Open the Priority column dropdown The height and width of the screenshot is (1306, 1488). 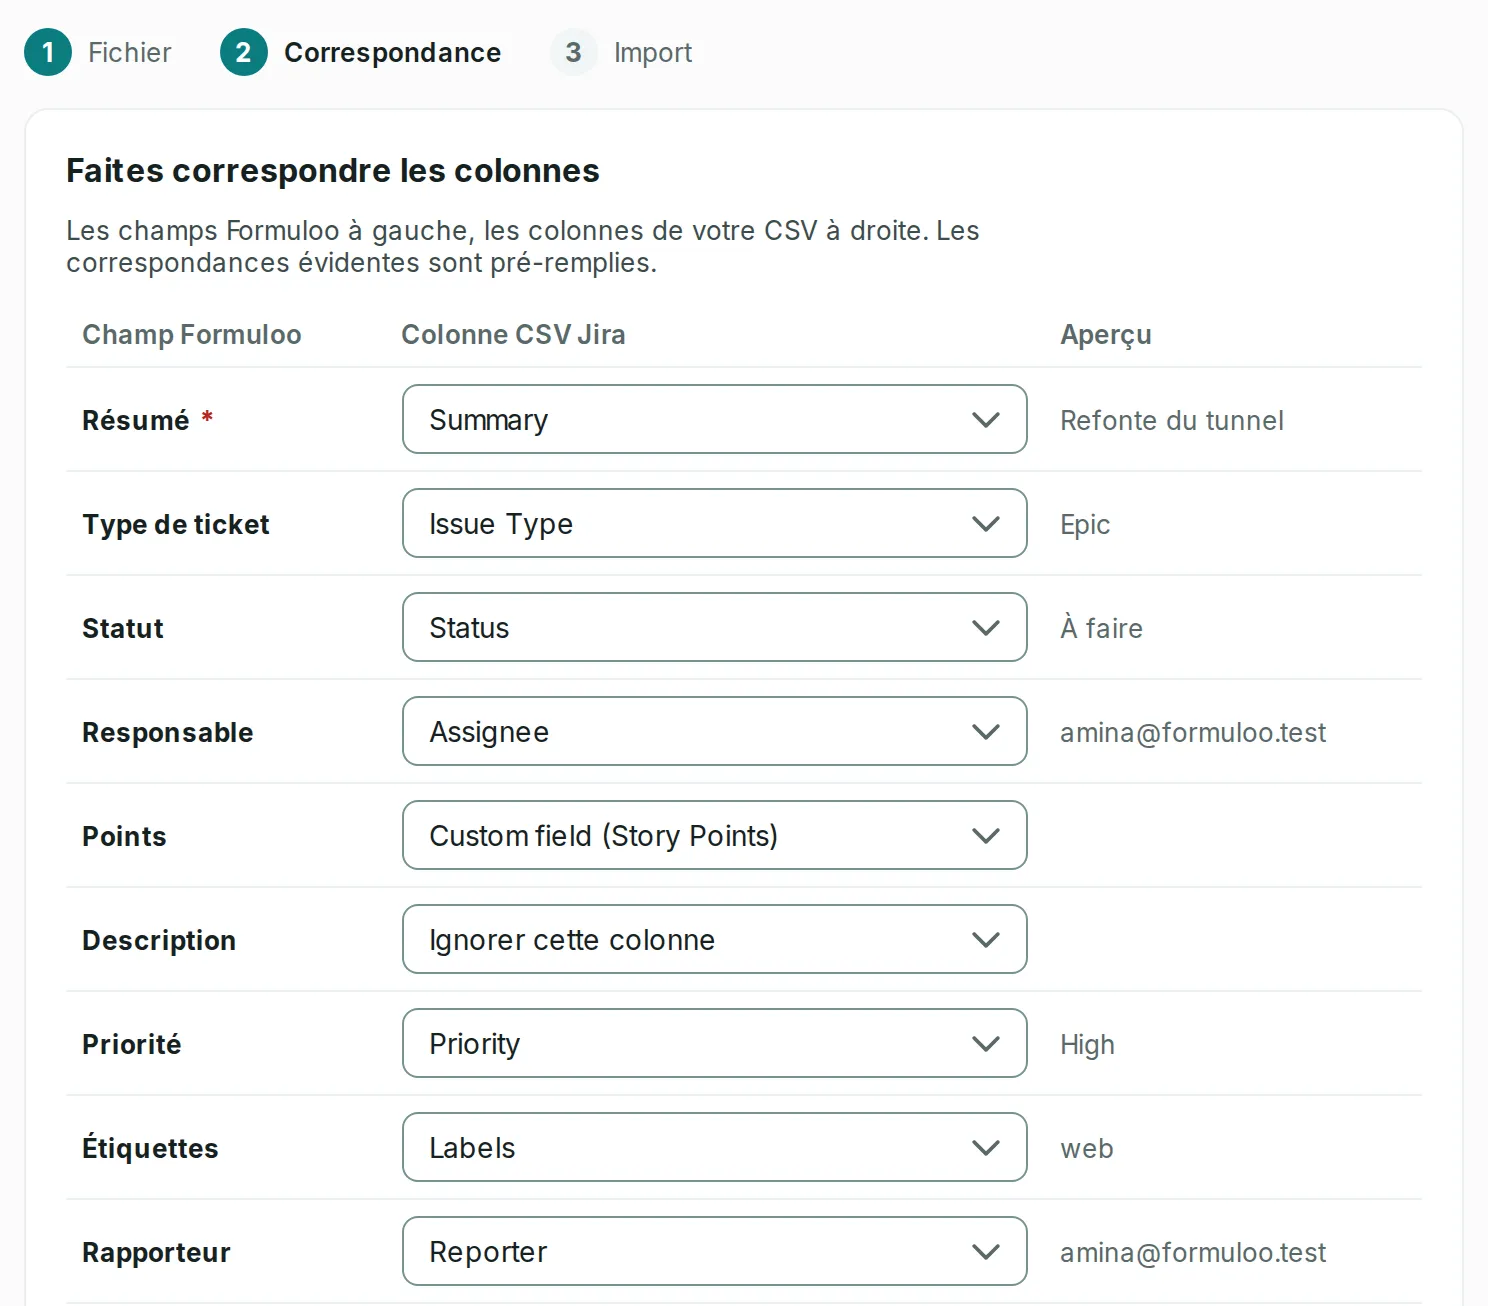pos(715,1043)
